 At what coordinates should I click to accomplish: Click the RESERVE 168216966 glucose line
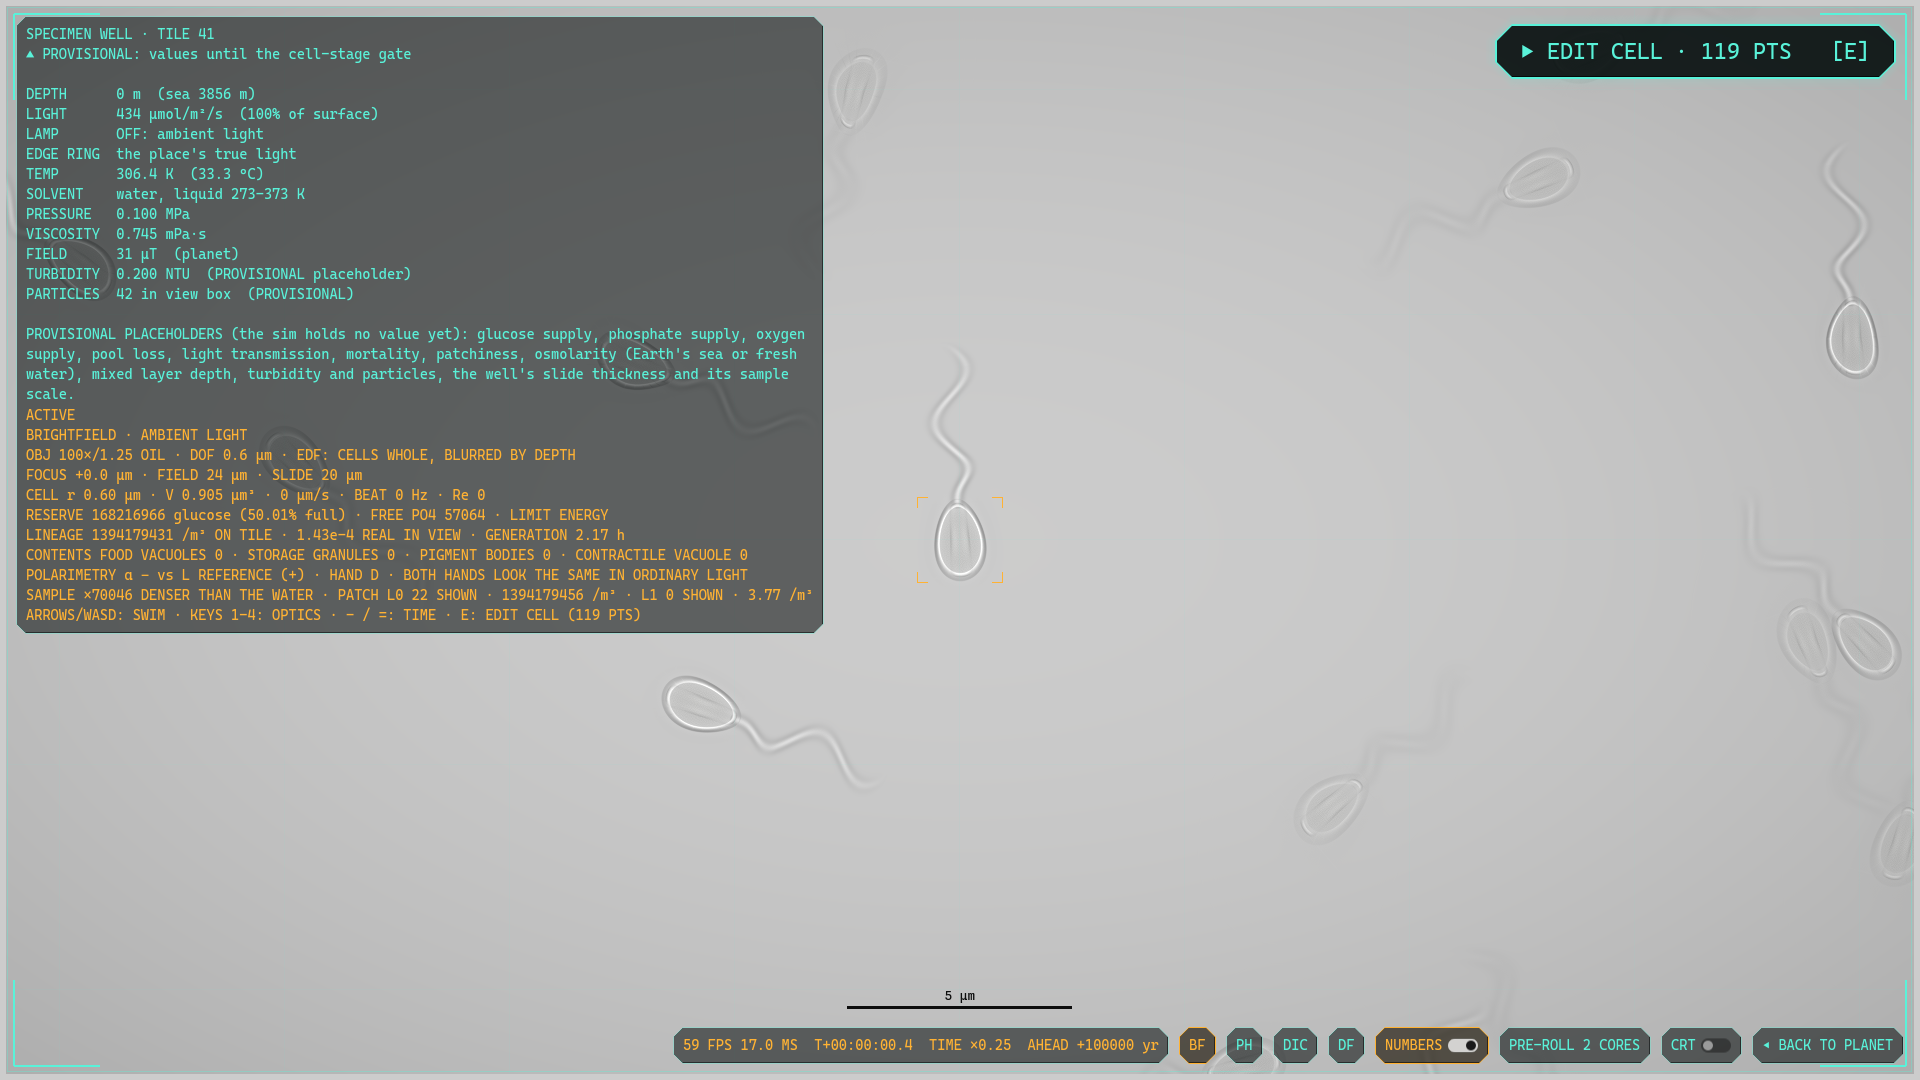pos(317,515)
